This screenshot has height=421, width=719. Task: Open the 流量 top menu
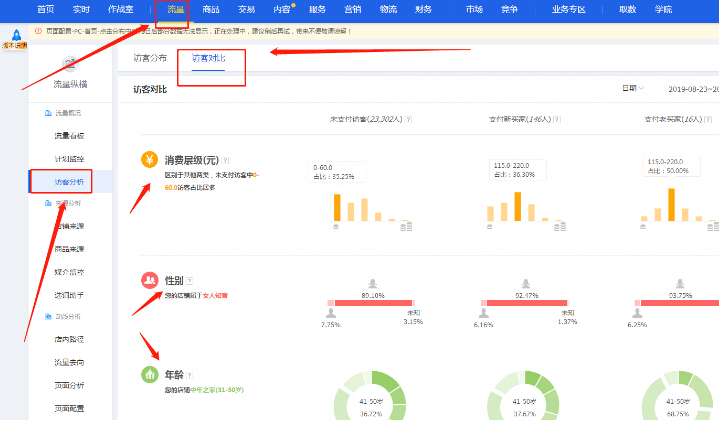176,9
